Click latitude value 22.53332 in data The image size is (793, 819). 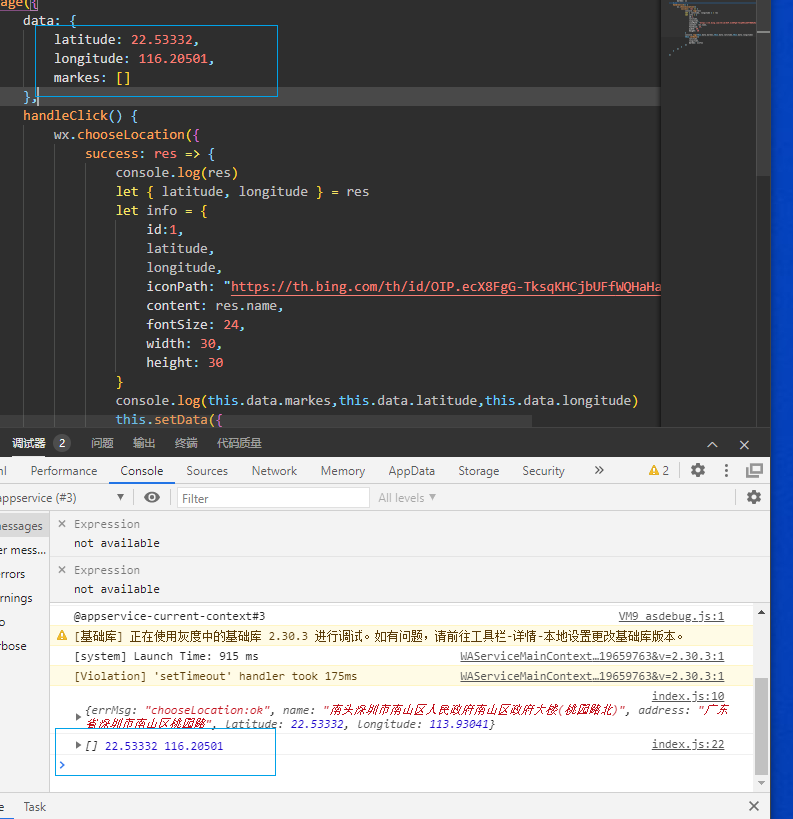[x=161, y=40]
